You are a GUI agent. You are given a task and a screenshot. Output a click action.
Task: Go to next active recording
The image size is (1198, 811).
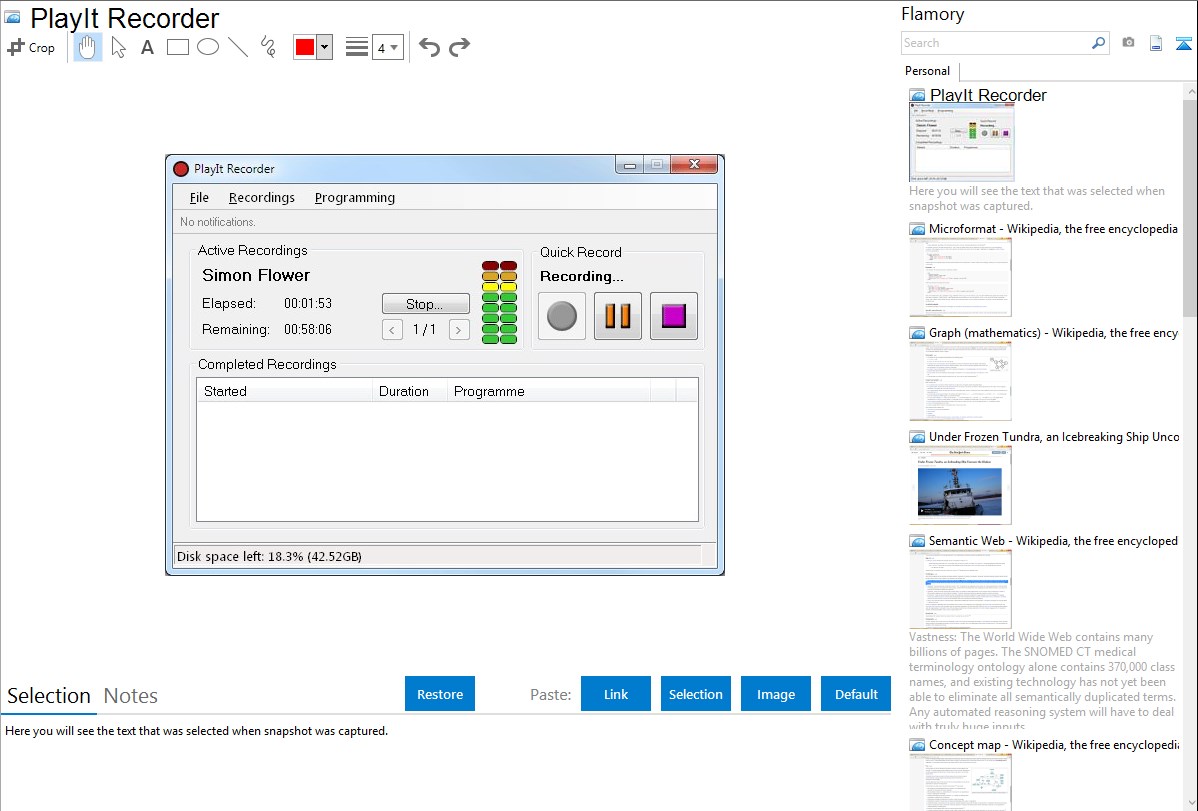click(x=459, y=329)
